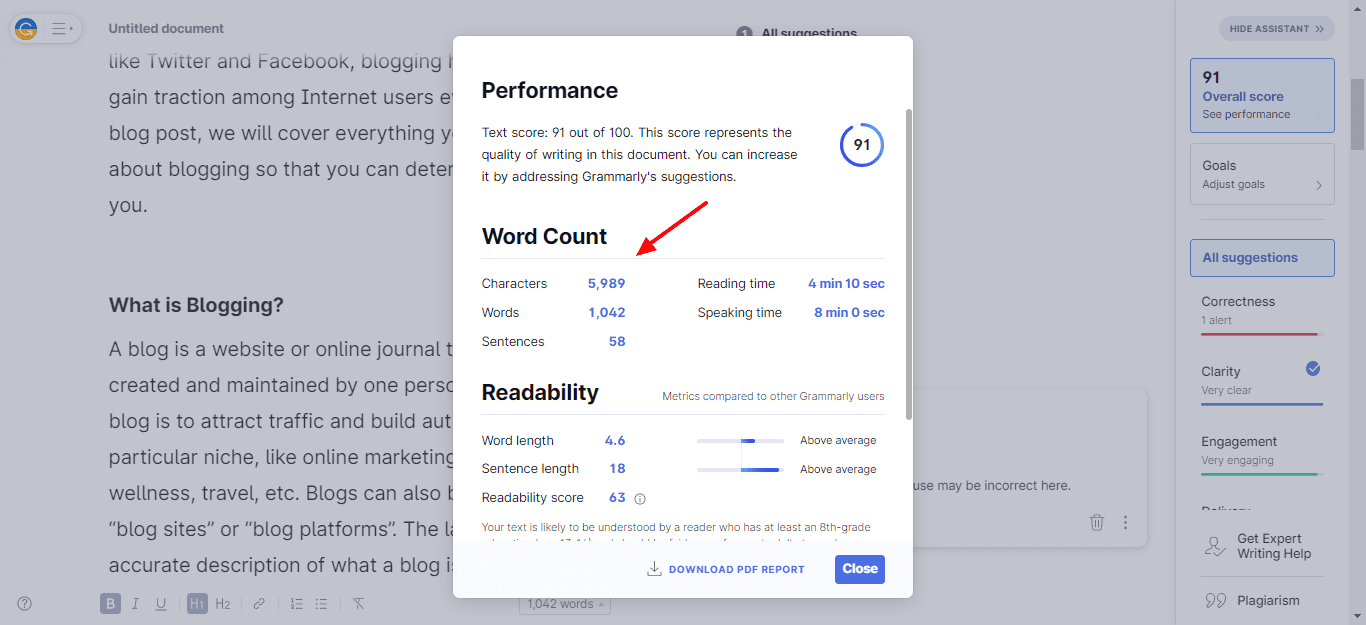Screen dimensions: 1366x625
Task: Open the 1,042 words counter dropdown
Action: pyautogui.click(x=565, y=604)
